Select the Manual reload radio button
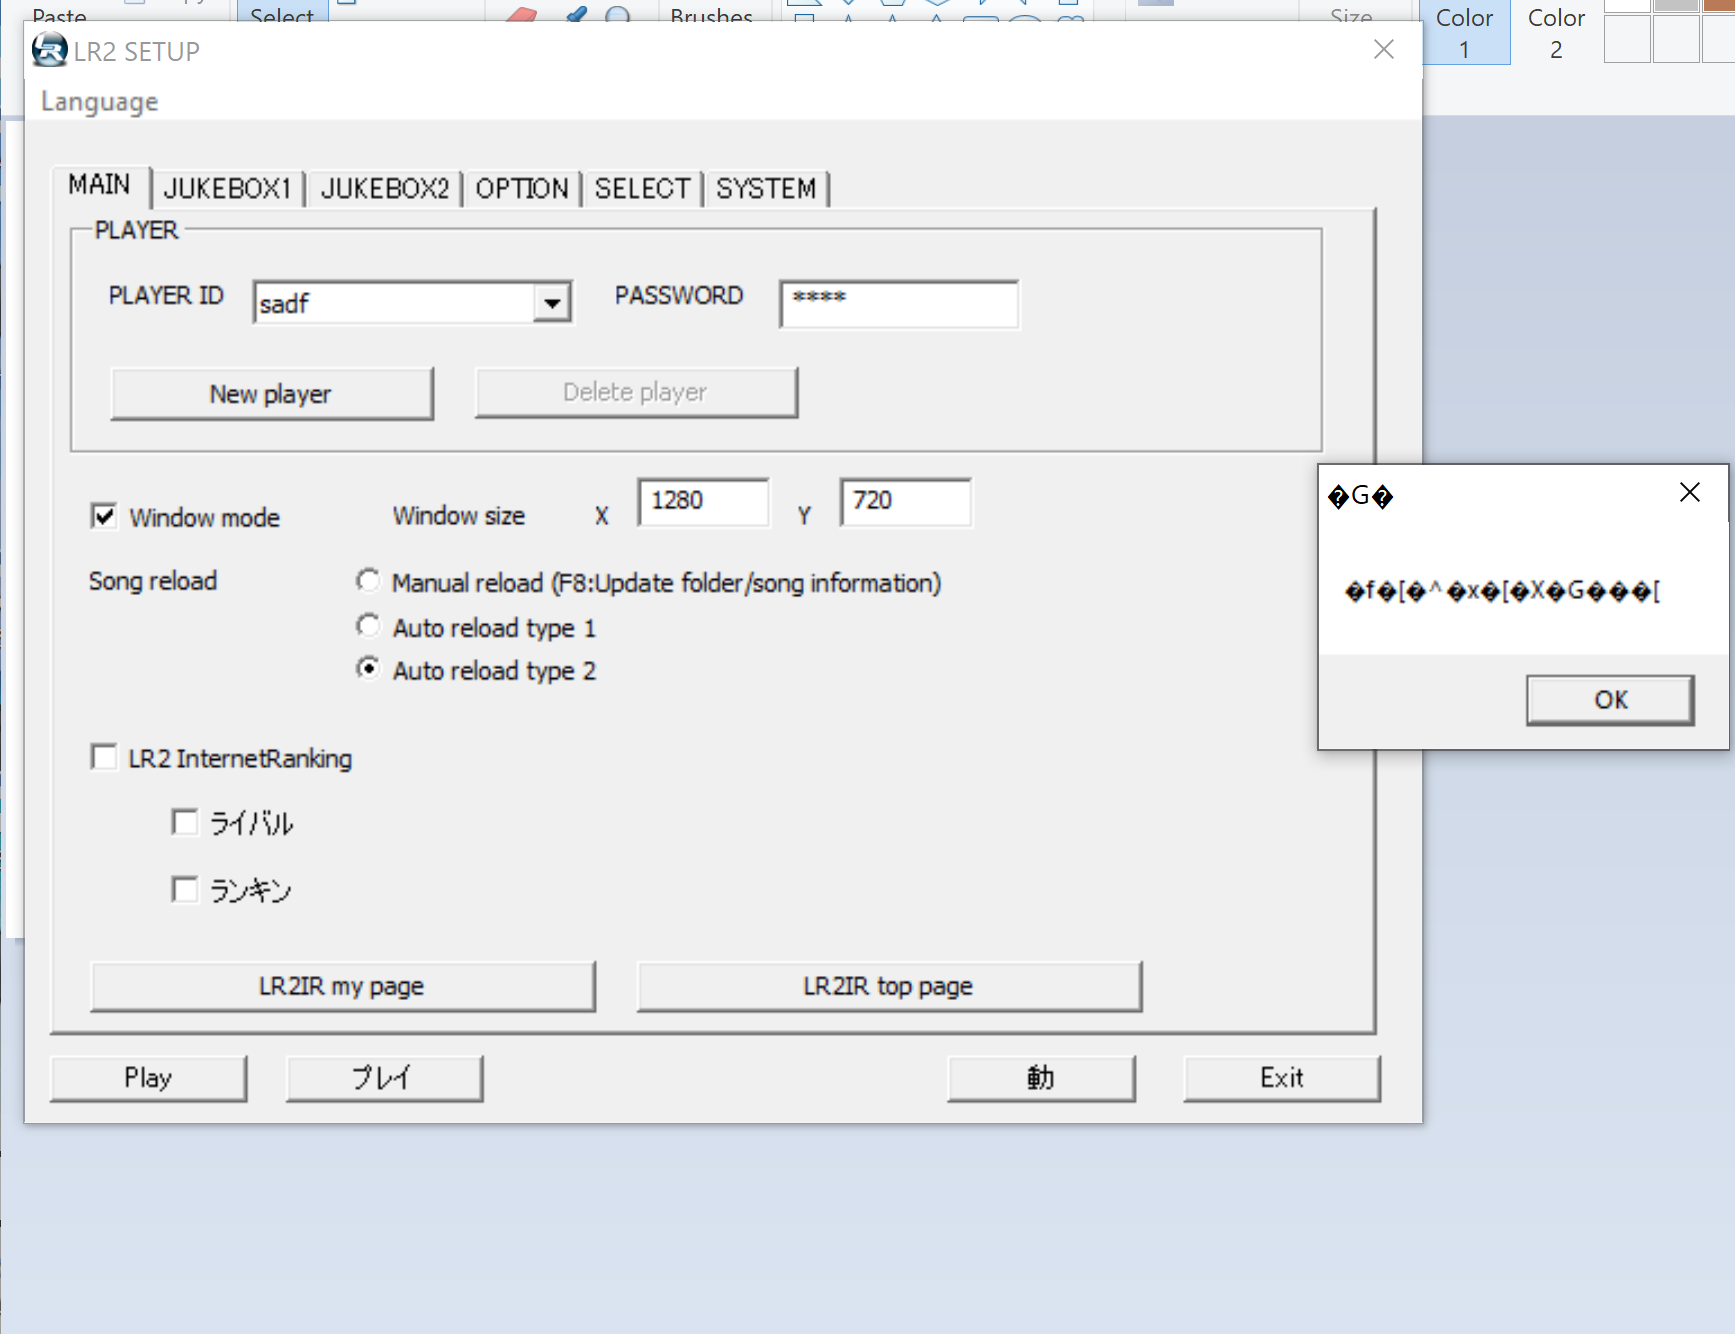 (x=368, y=581)
